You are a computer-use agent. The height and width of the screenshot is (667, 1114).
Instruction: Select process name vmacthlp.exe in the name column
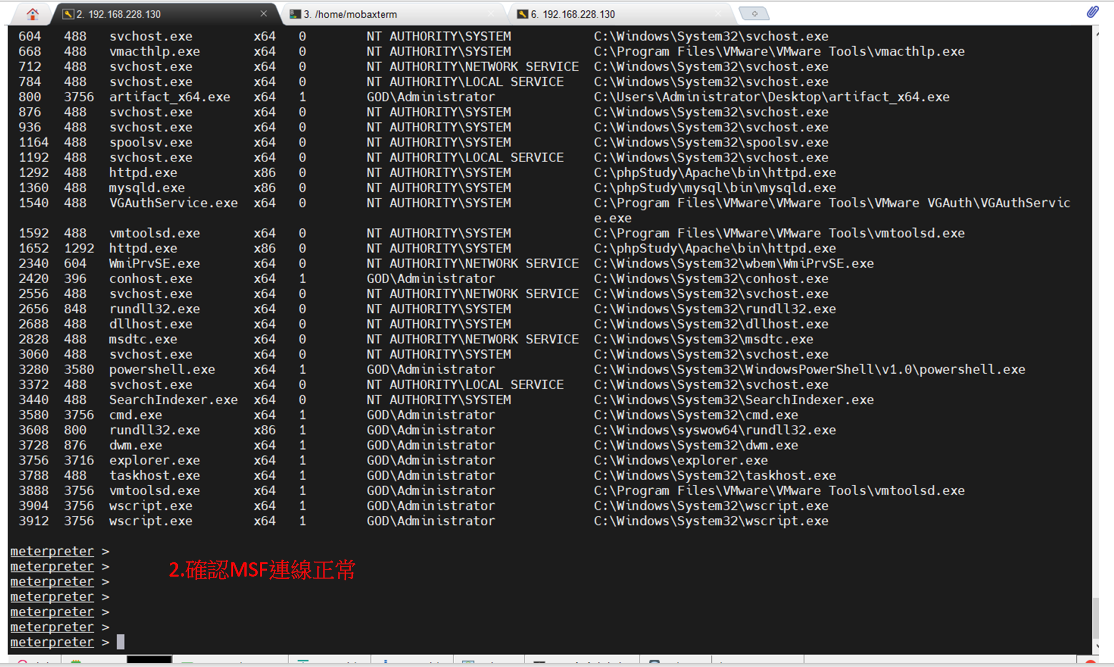coord(154,51)
